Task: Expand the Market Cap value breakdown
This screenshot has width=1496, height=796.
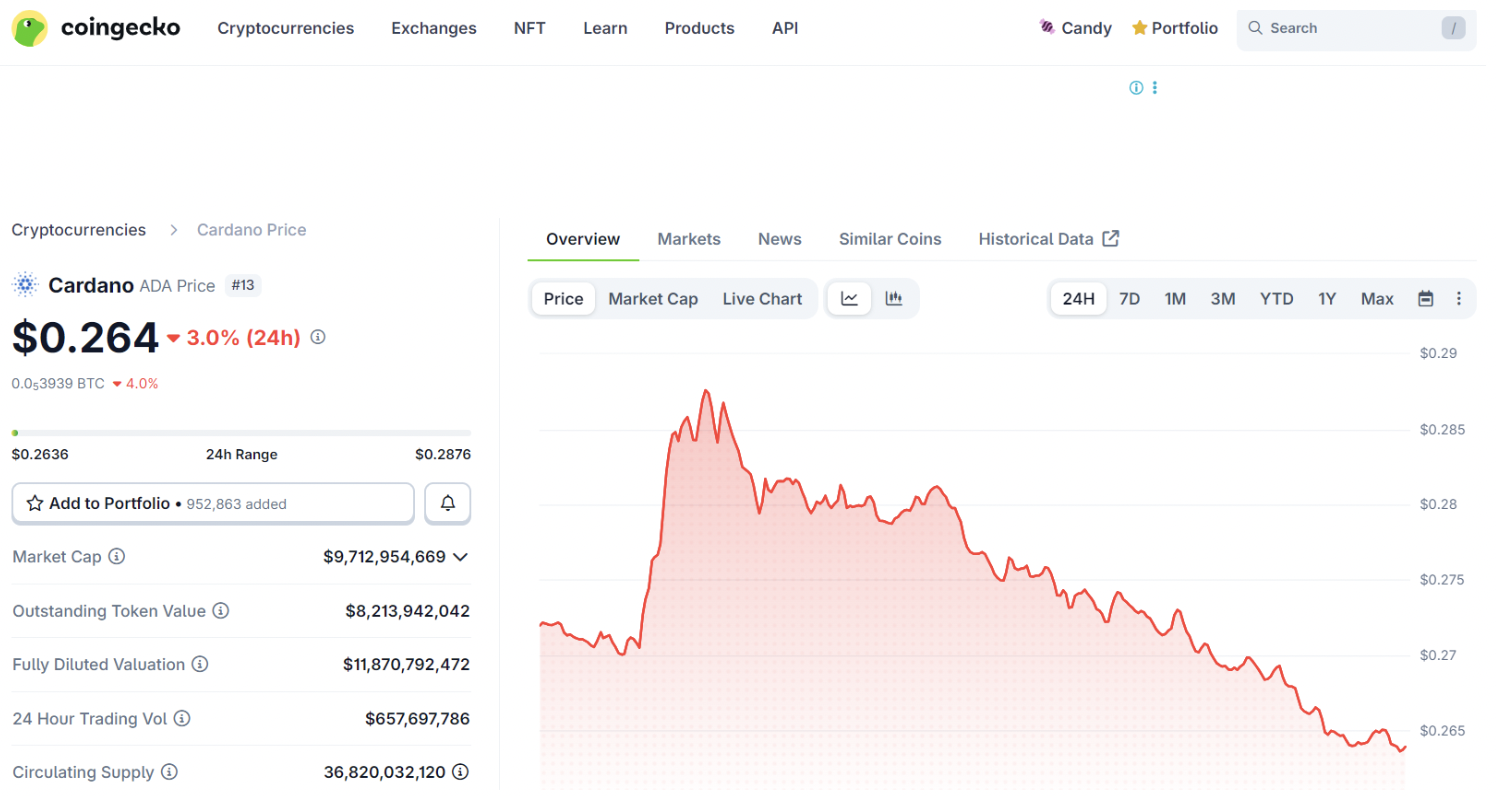Action: click(x=460, y=557)
